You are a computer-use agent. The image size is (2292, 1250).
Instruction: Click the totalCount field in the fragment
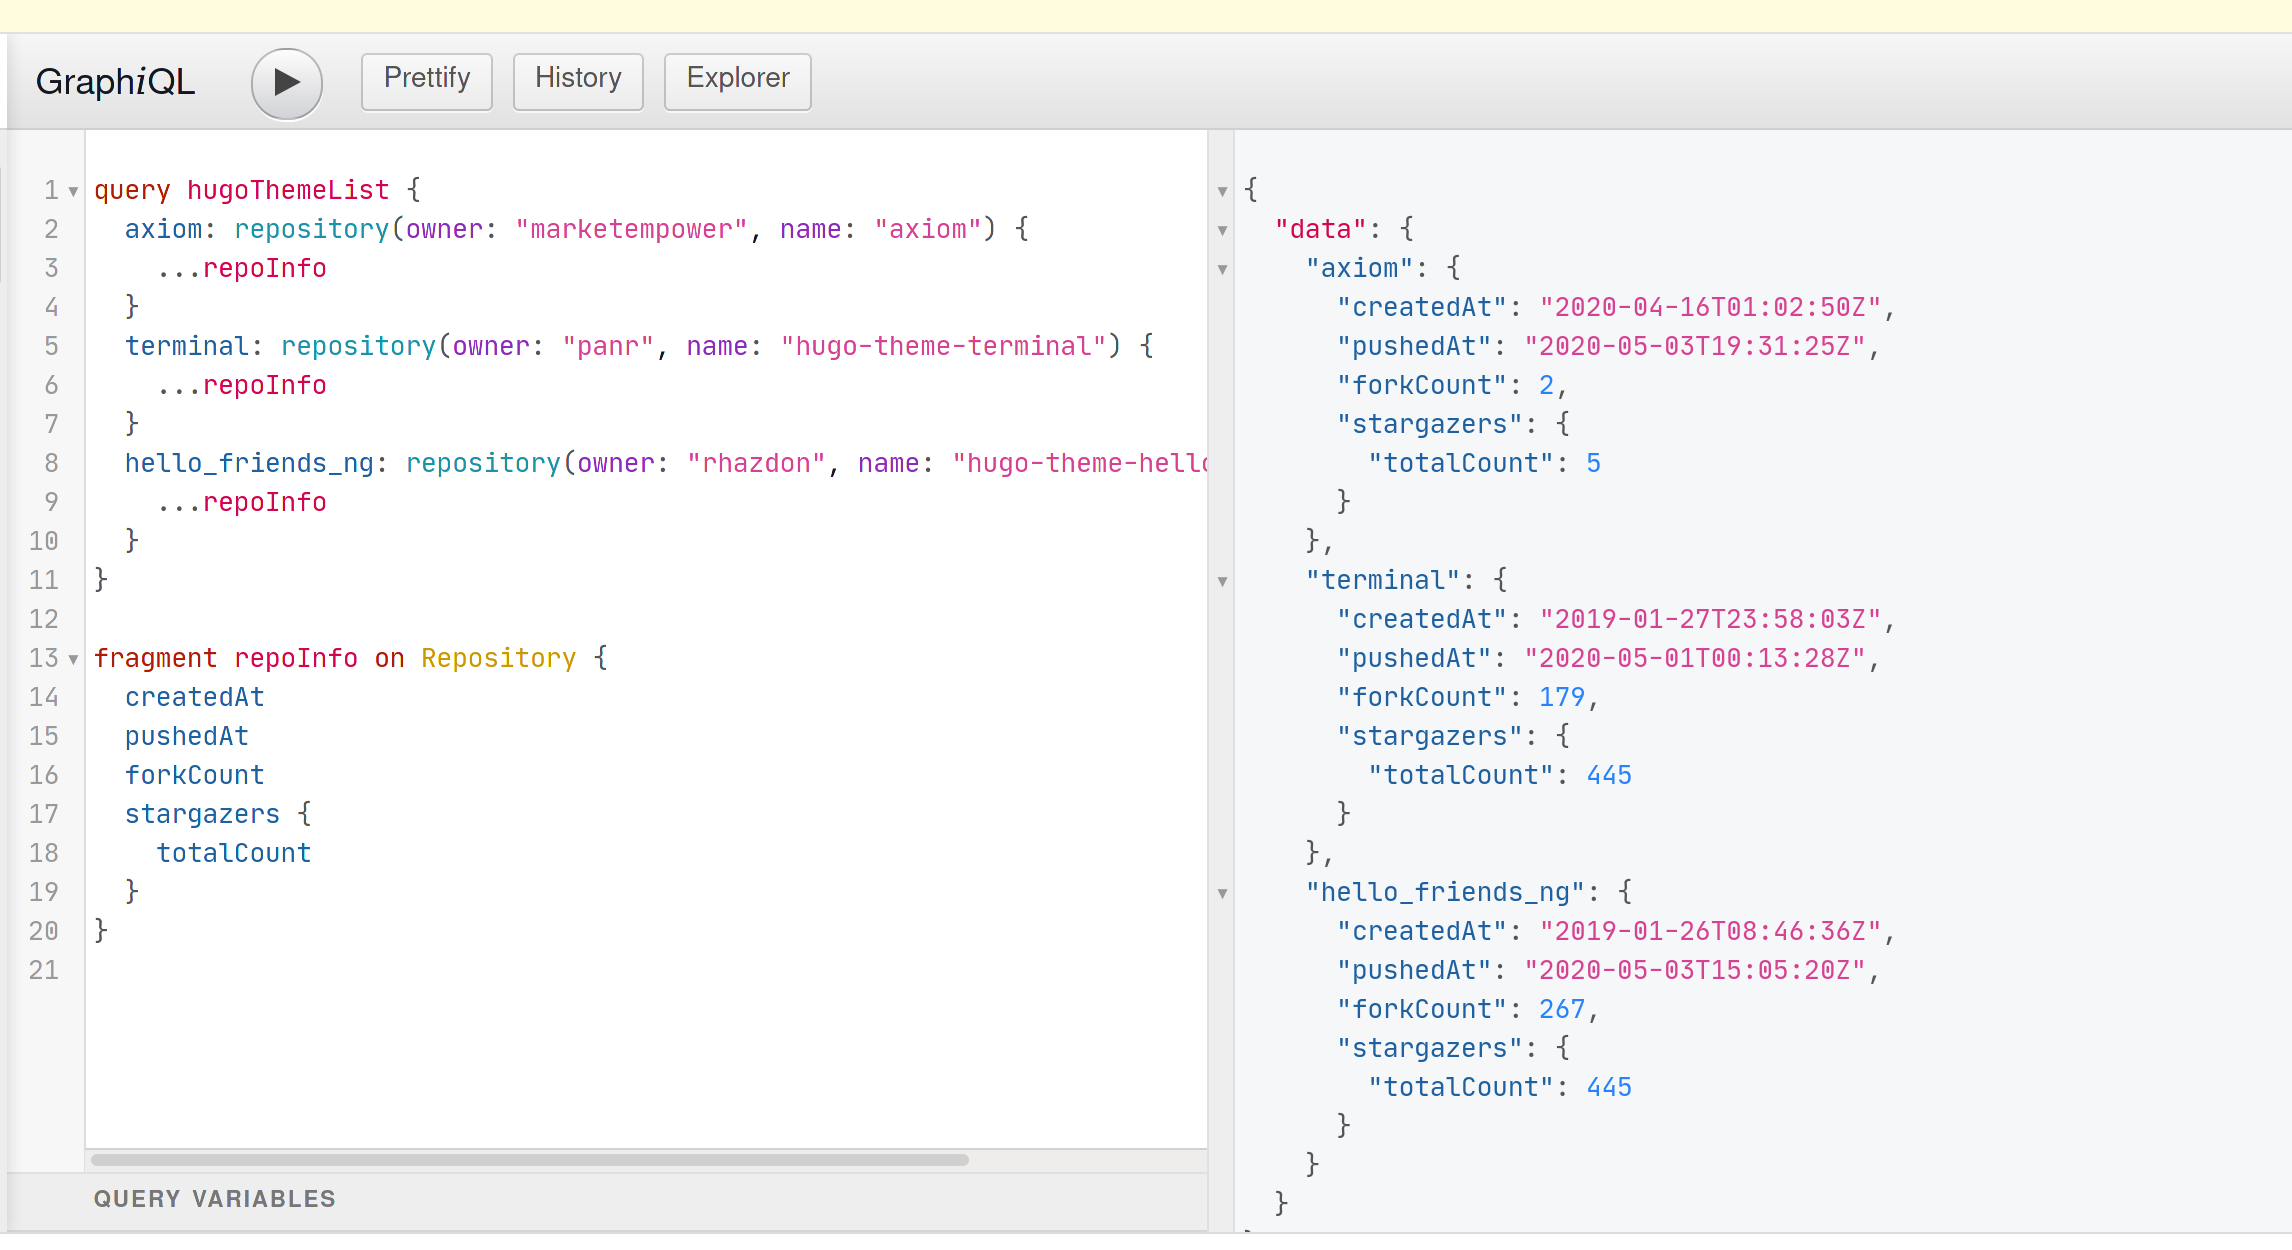(x=234, y=853)
